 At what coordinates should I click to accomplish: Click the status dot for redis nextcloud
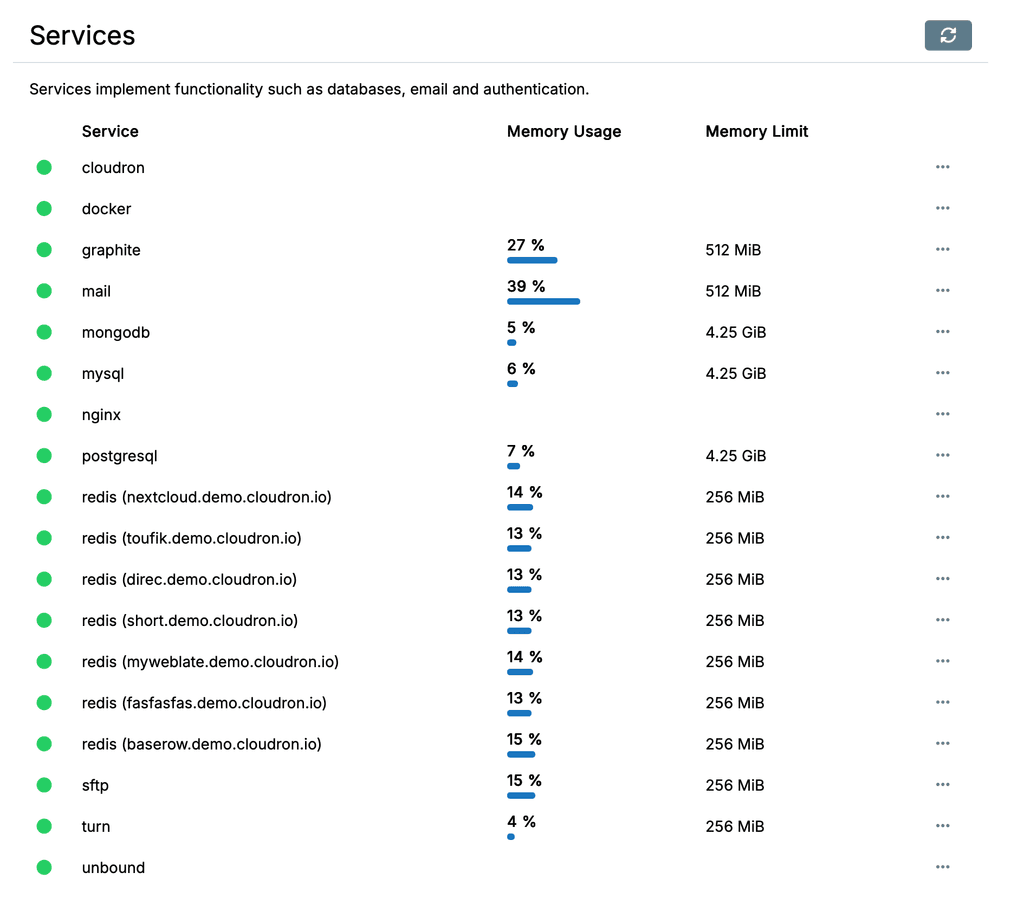pos(44,497)
